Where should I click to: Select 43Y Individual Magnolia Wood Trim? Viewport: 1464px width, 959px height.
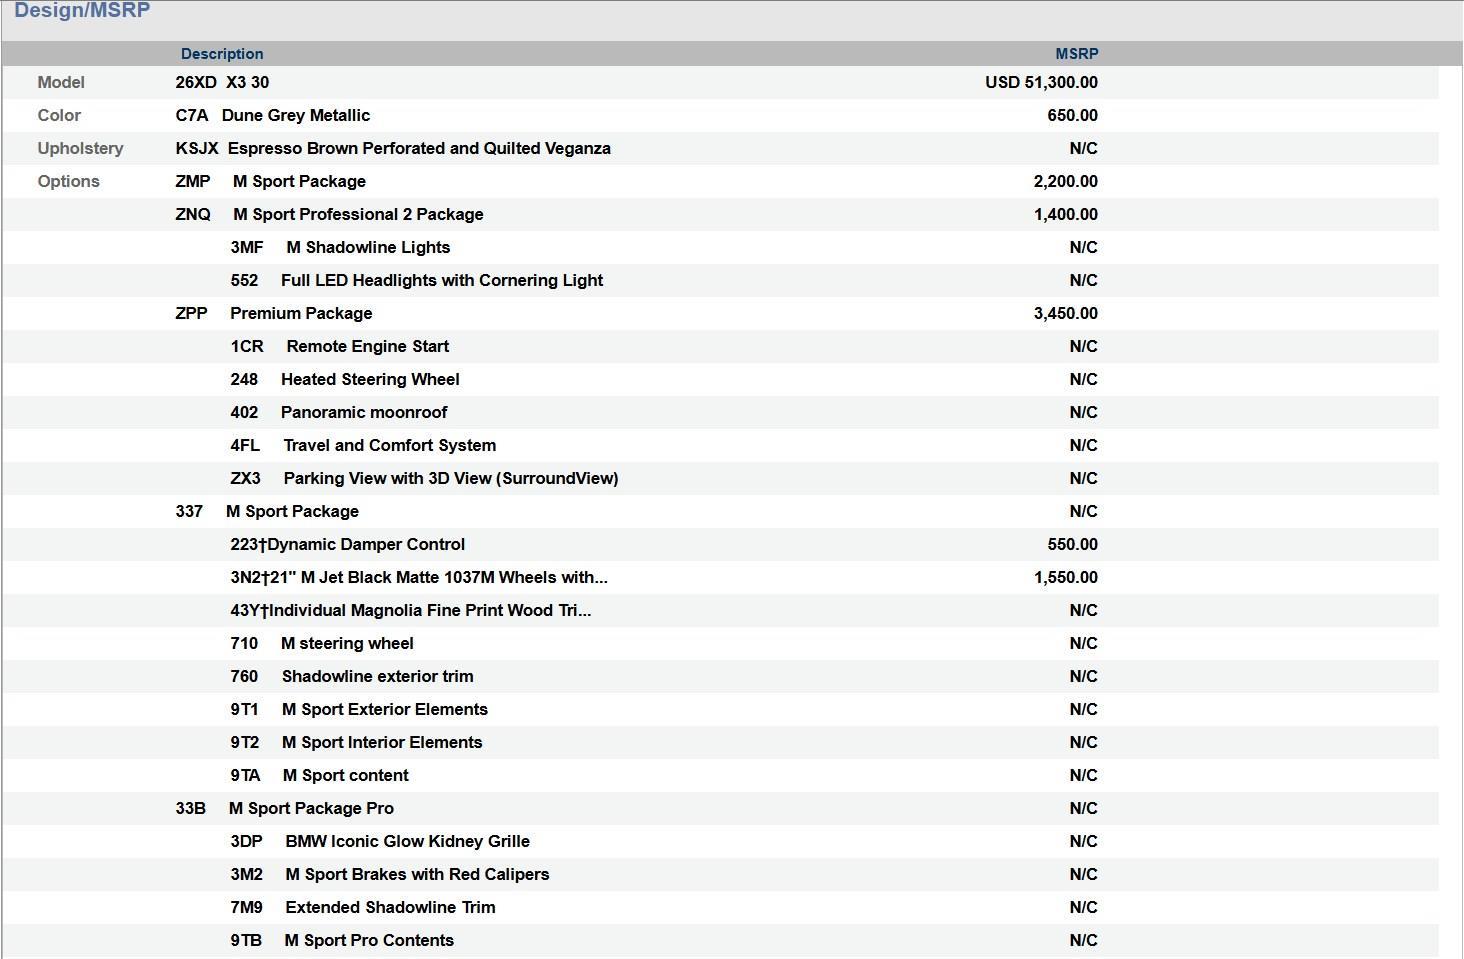point(411,610)
